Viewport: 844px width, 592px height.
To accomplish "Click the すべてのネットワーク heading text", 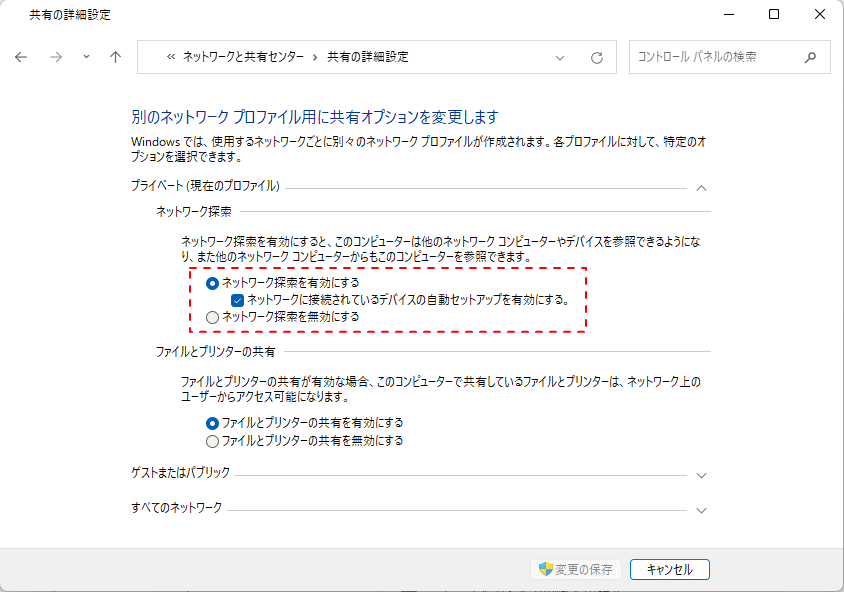I will 177,508.
